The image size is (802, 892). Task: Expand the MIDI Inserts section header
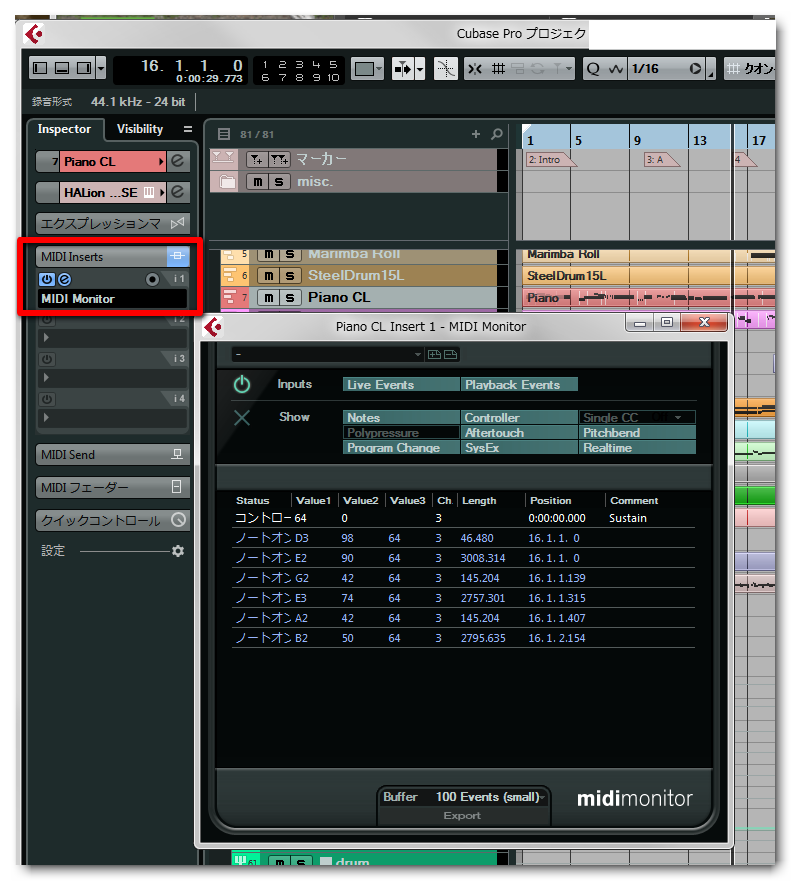click(102, 257)
